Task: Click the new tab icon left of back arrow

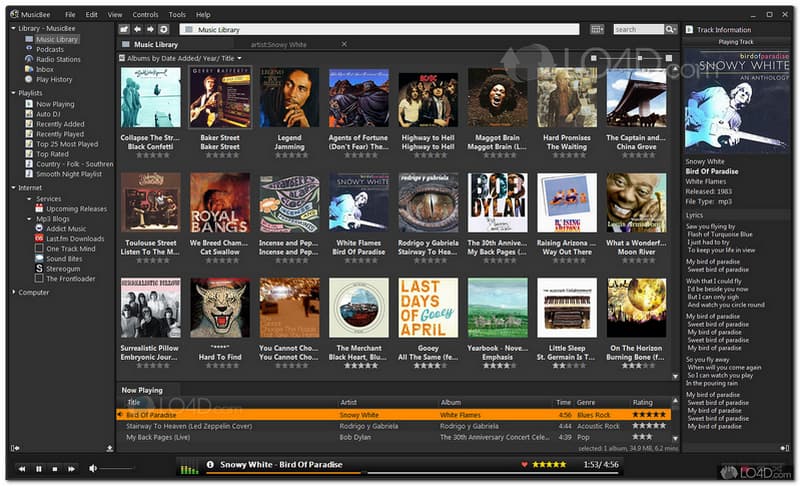Action: [x=124, y=29]
